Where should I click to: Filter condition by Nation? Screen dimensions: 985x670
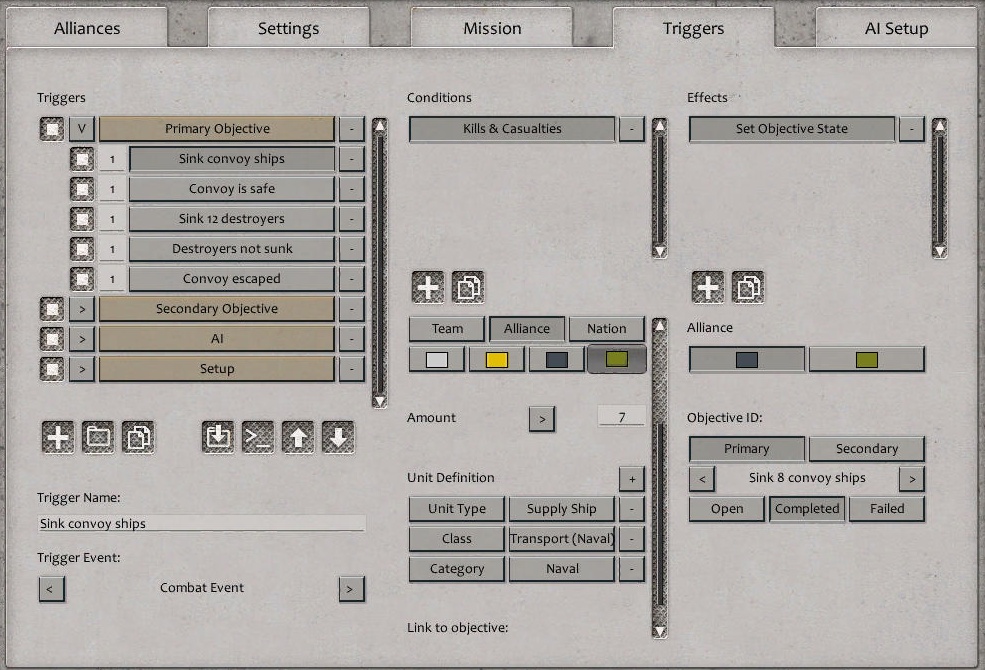[607, 329]
